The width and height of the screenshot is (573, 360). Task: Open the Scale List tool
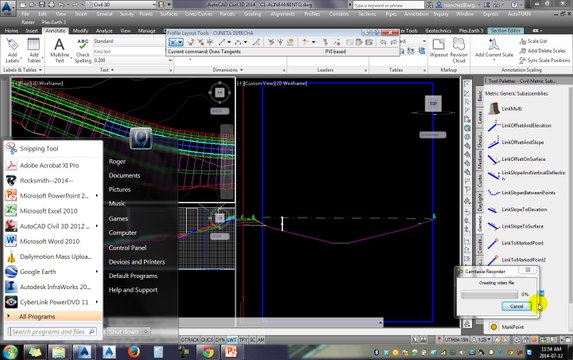tap(533, 41)
